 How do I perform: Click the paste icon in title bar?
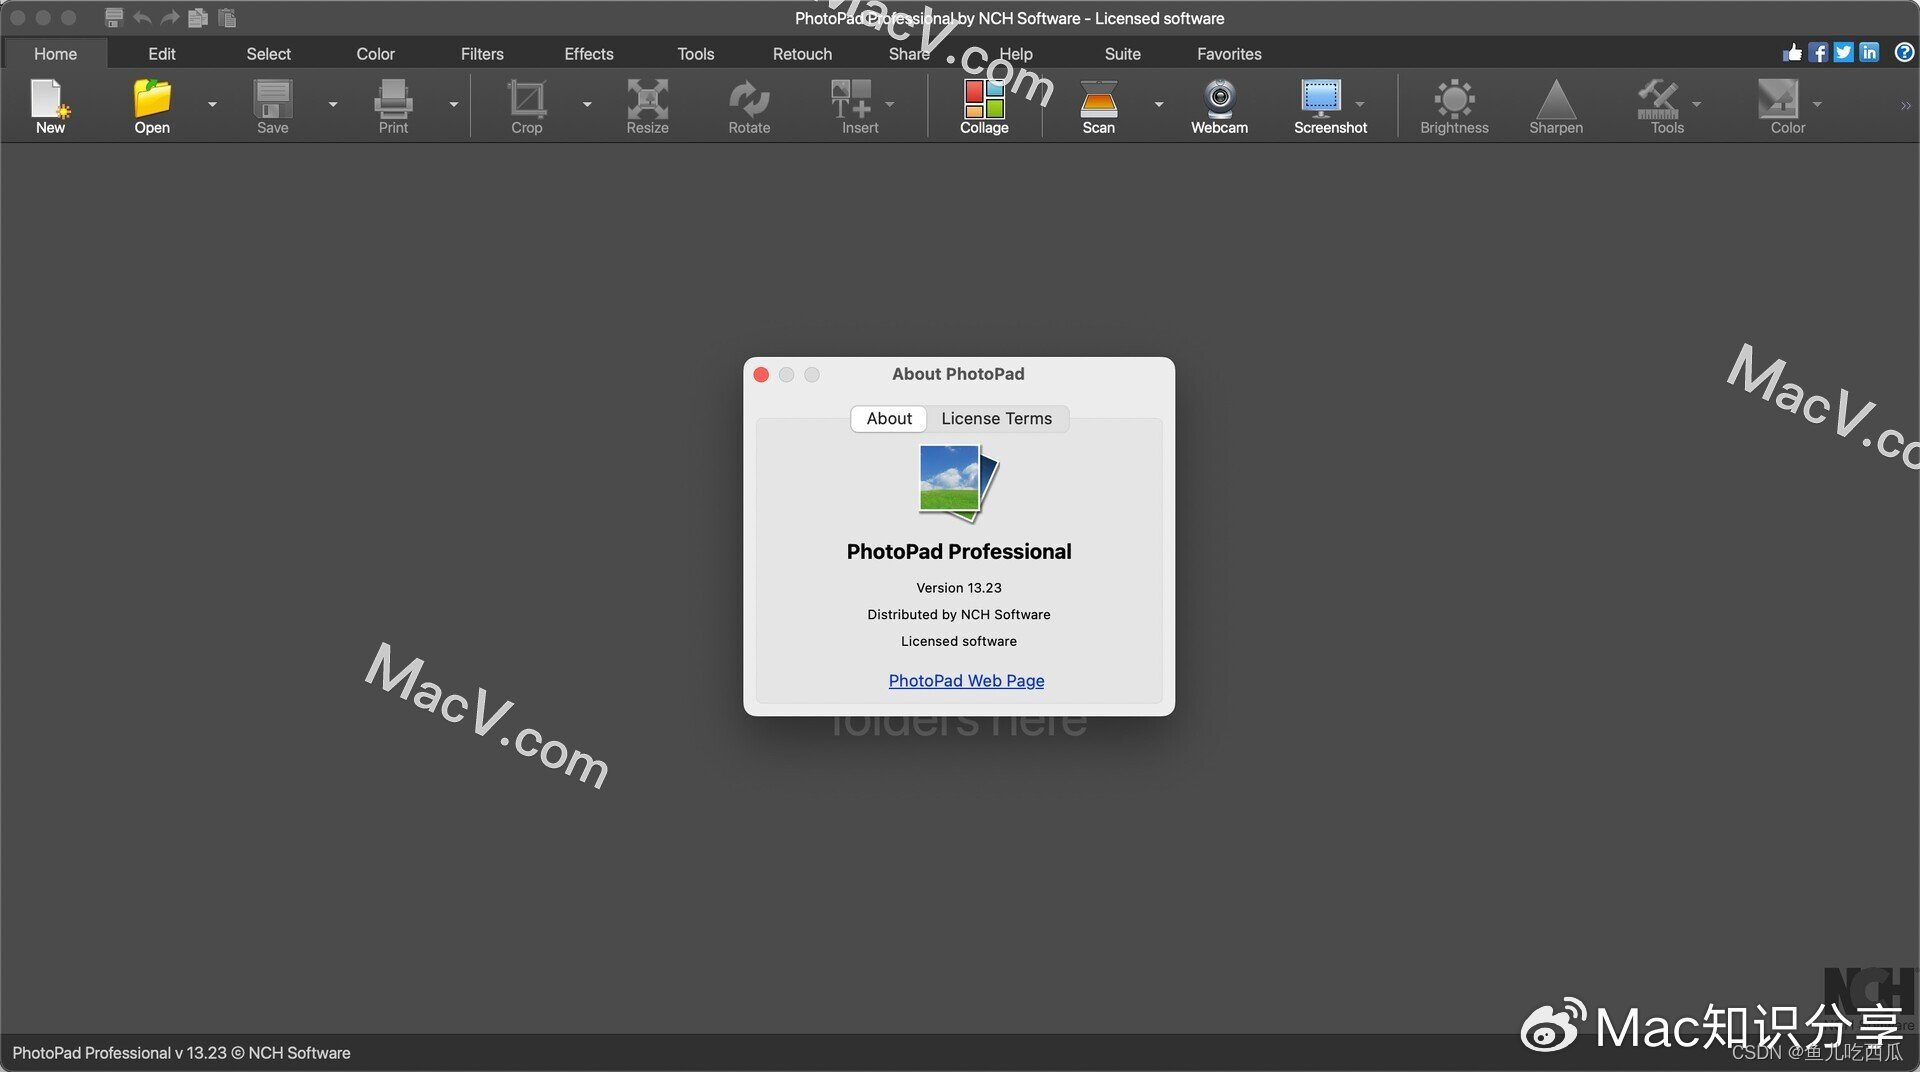pyautogui.click(x=227, y=18)
